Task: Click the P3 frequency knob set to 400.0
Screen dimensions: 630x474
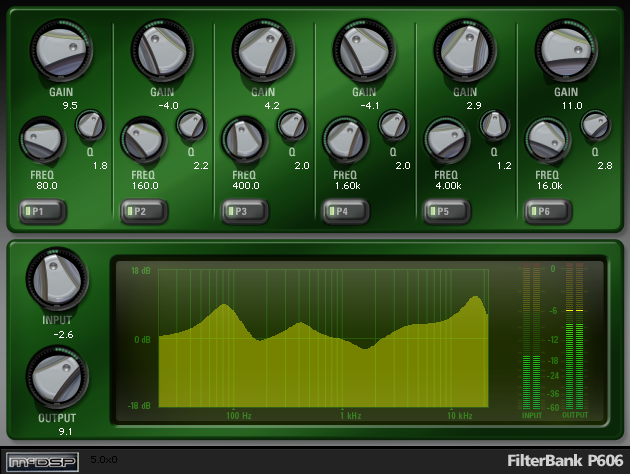Action: 244,140
